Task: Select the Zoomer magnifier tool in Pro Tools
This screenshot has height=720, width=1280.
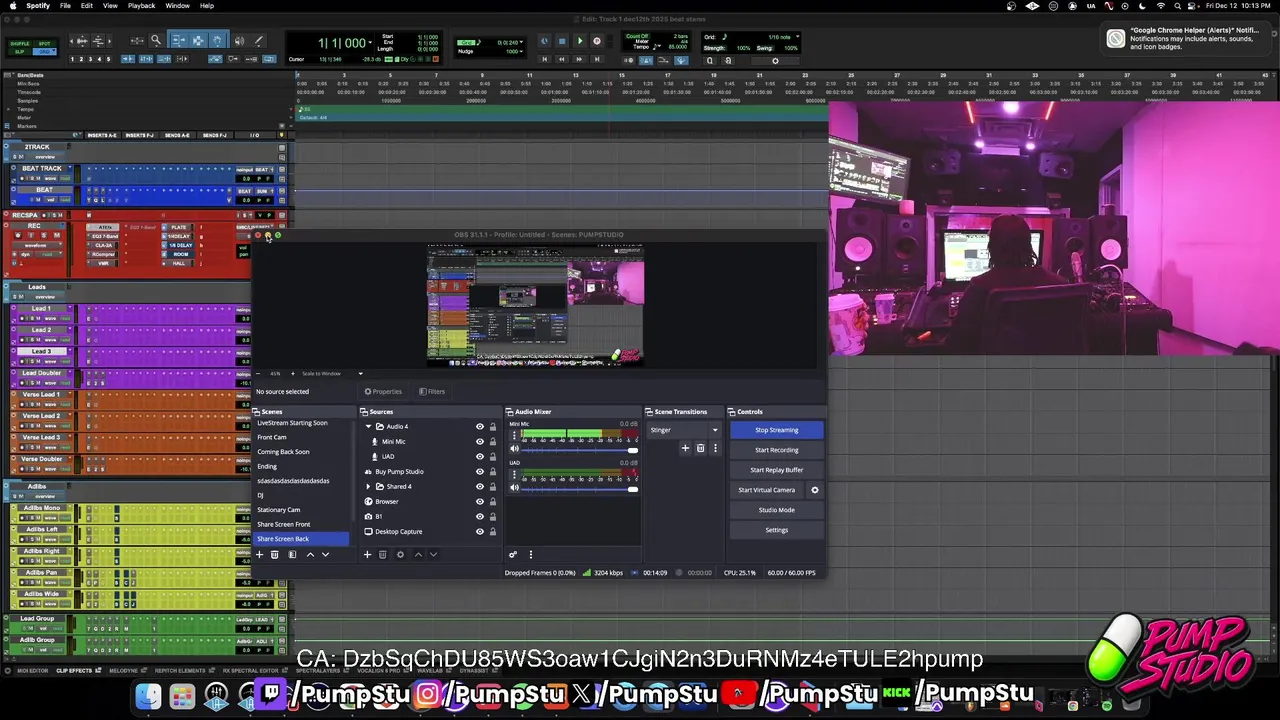Action: 155,40
